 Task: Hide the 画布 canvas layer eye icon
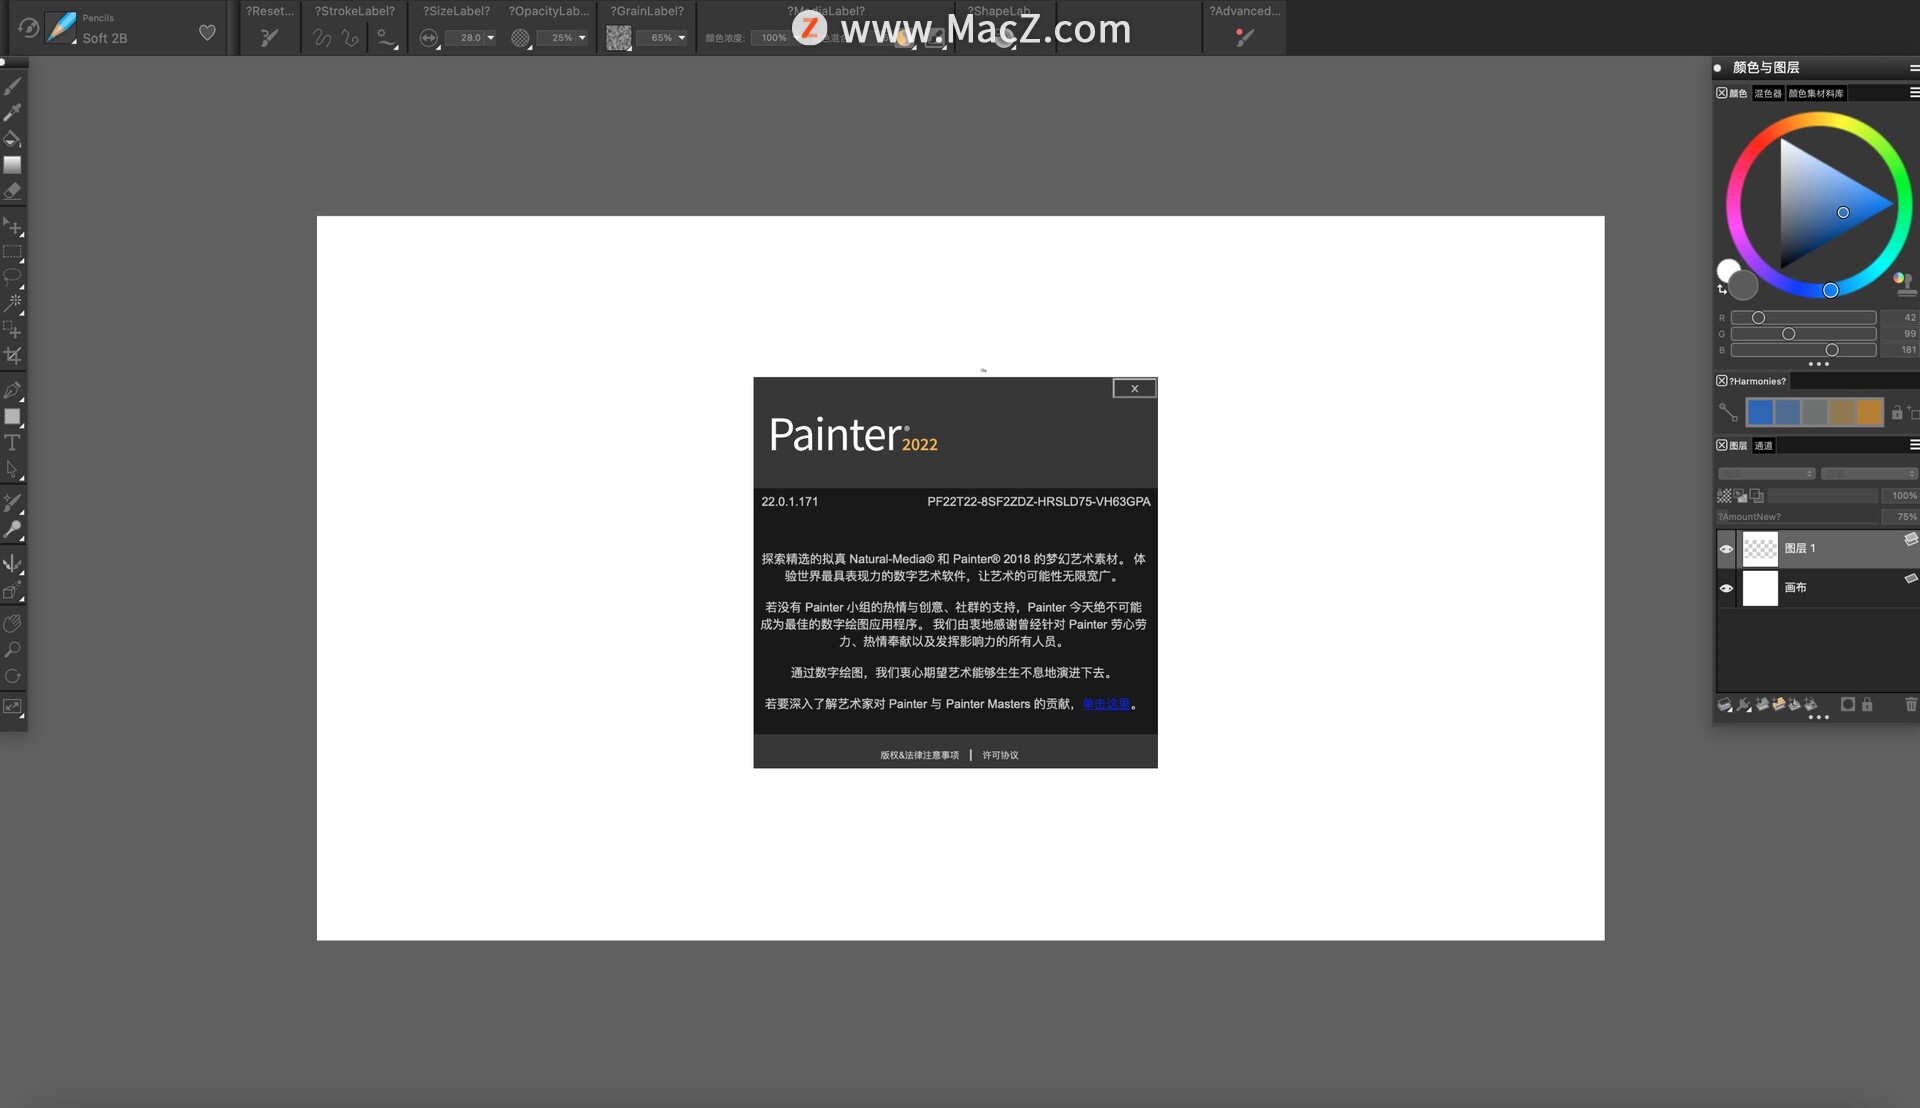click(1726, 588)
